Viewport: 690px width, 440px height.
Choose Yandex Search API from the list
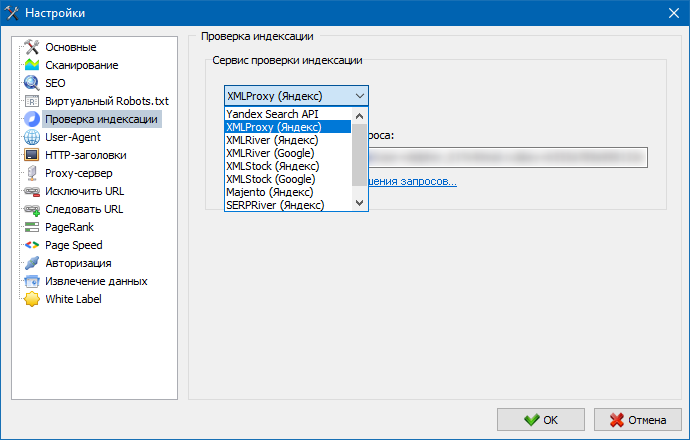288,114
